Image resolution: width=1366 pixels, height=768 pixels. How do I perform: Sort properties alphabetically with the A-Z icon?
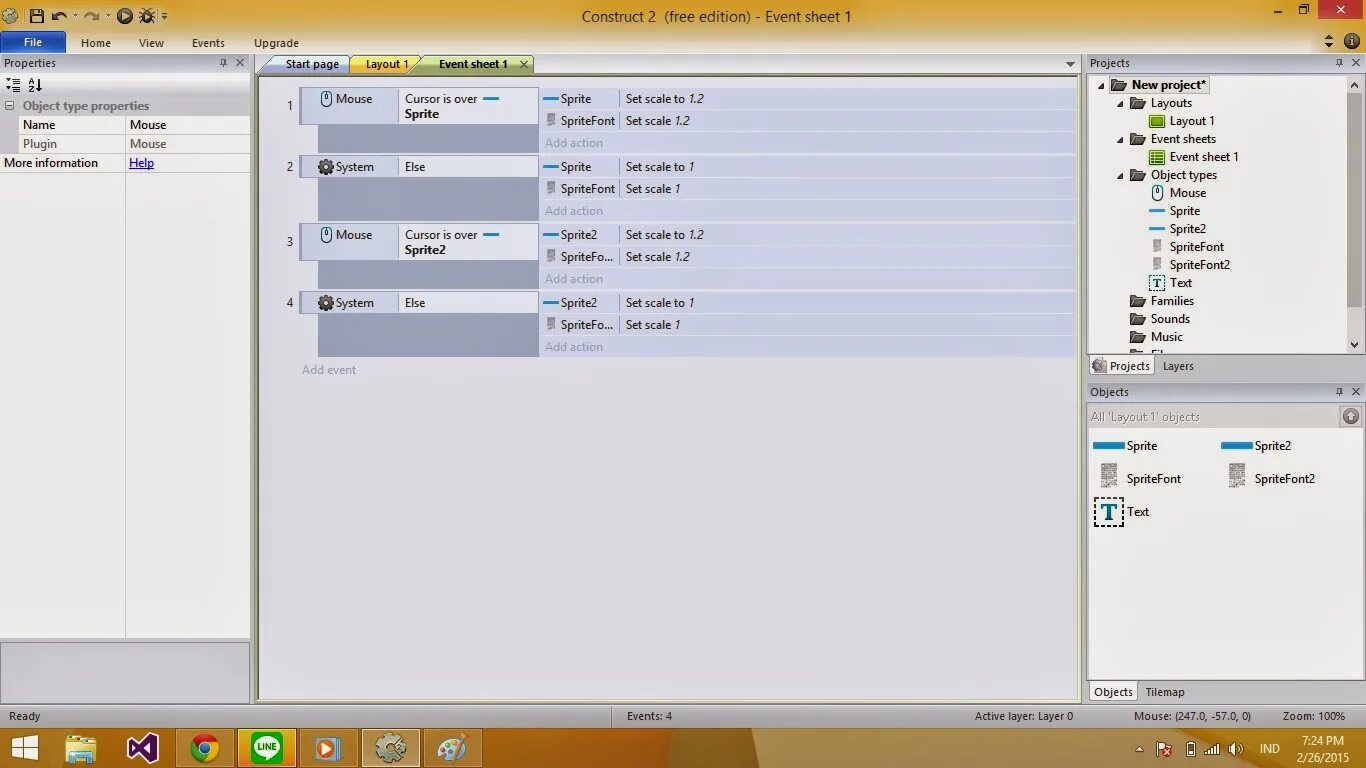[35, 85]
